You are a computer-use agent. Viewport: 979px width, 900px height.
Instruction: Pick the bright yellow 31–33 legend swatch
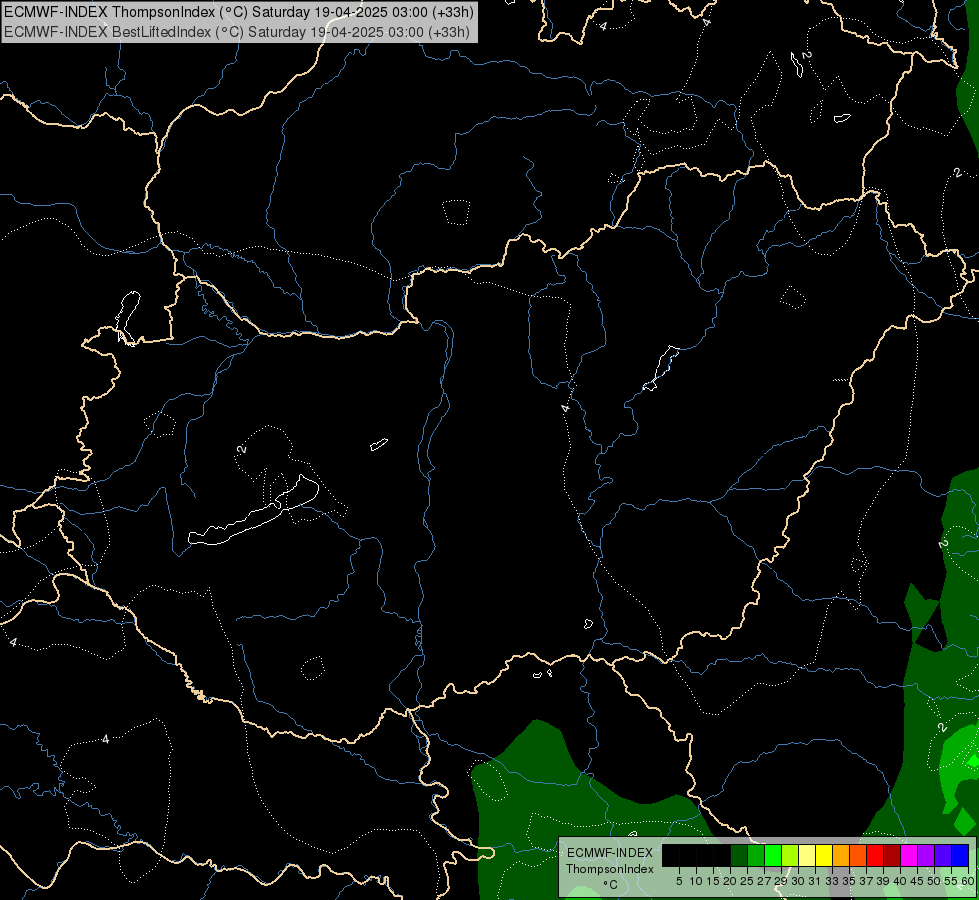tap(824, 855)
